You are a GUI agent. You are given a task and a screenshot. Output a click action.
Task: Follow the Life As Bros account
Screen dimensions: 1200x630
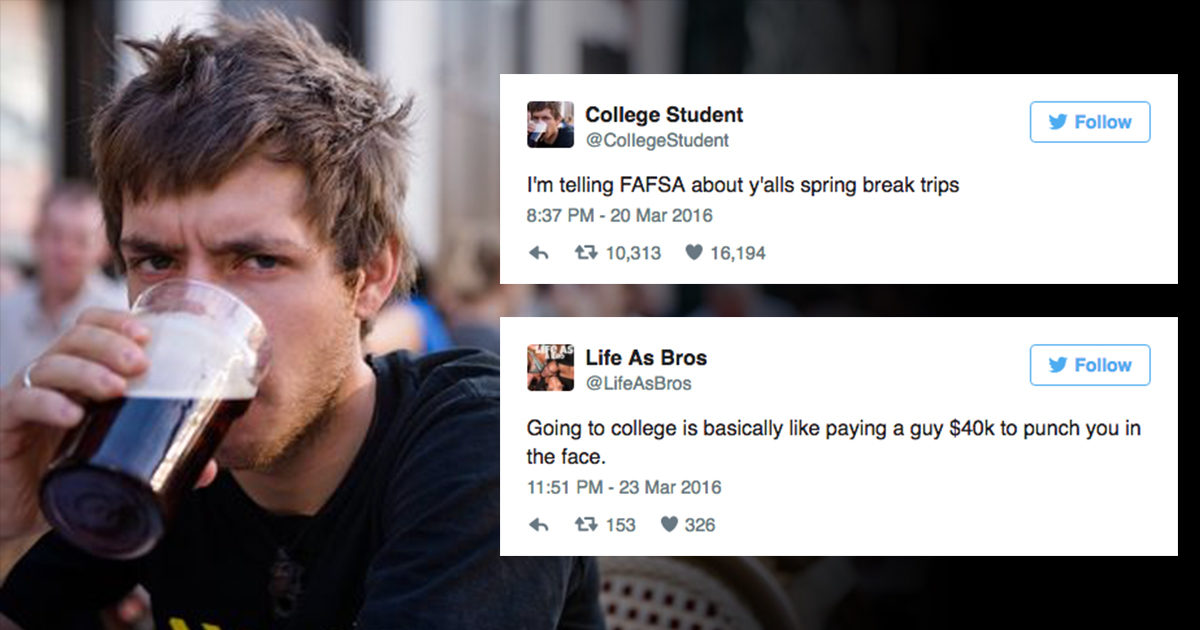tap(1090, 365)
